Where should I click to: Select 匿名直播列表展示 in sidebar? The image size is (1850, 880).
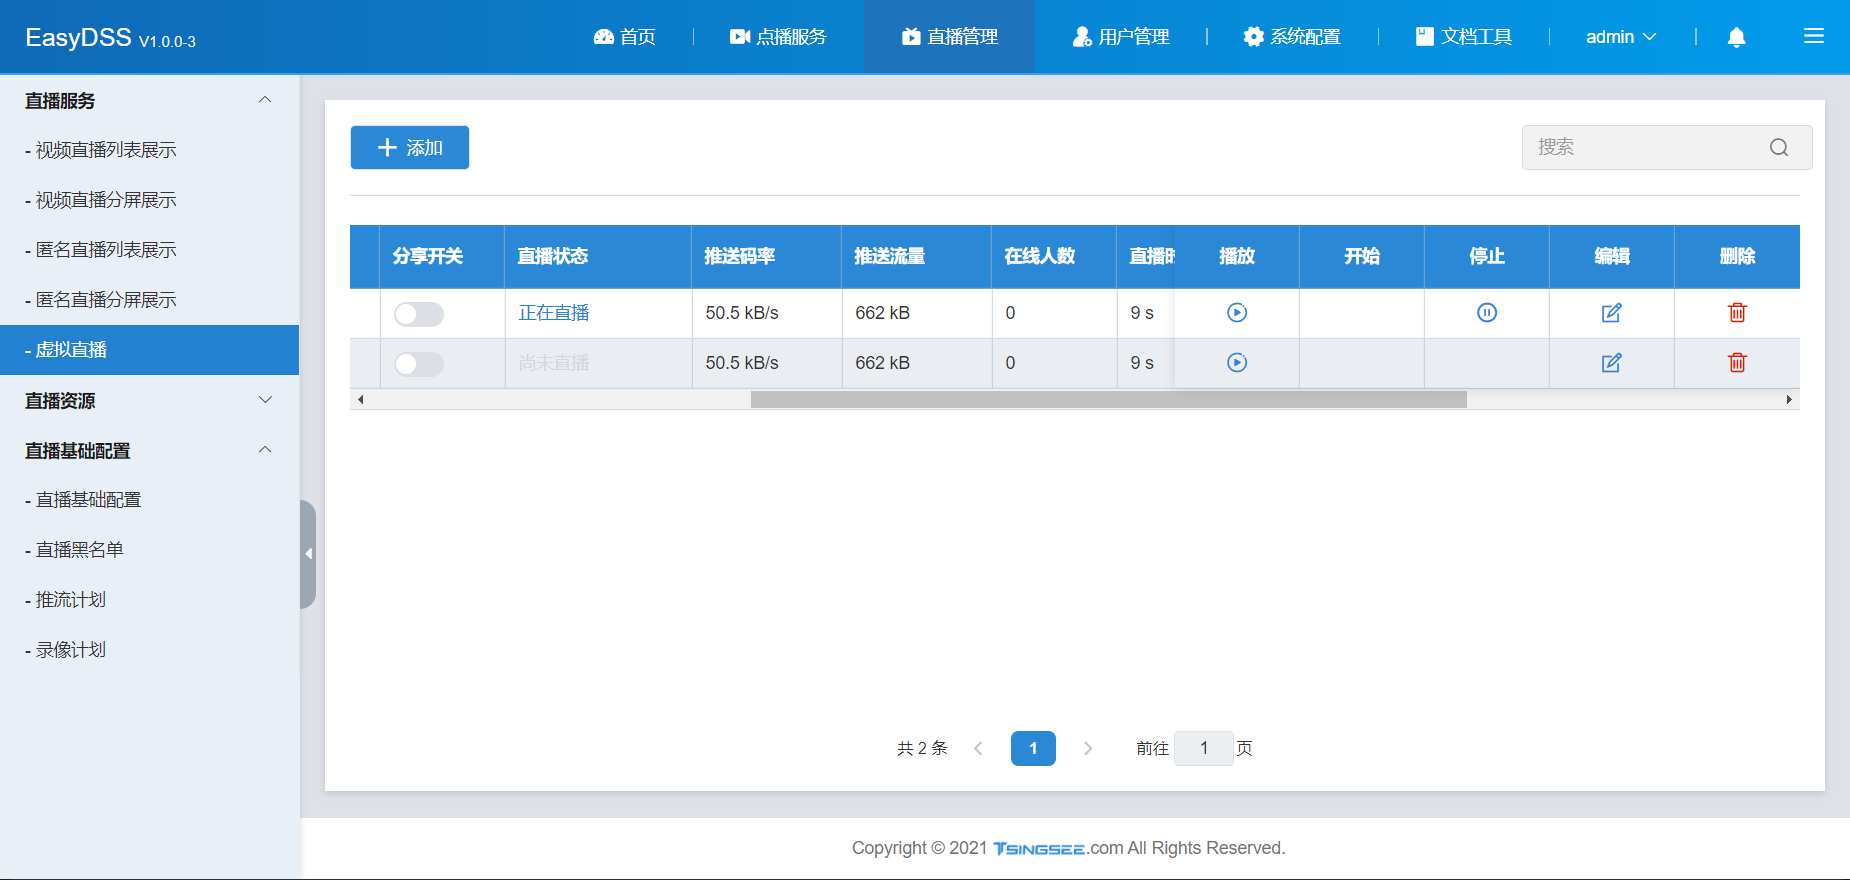click(150, 250)
